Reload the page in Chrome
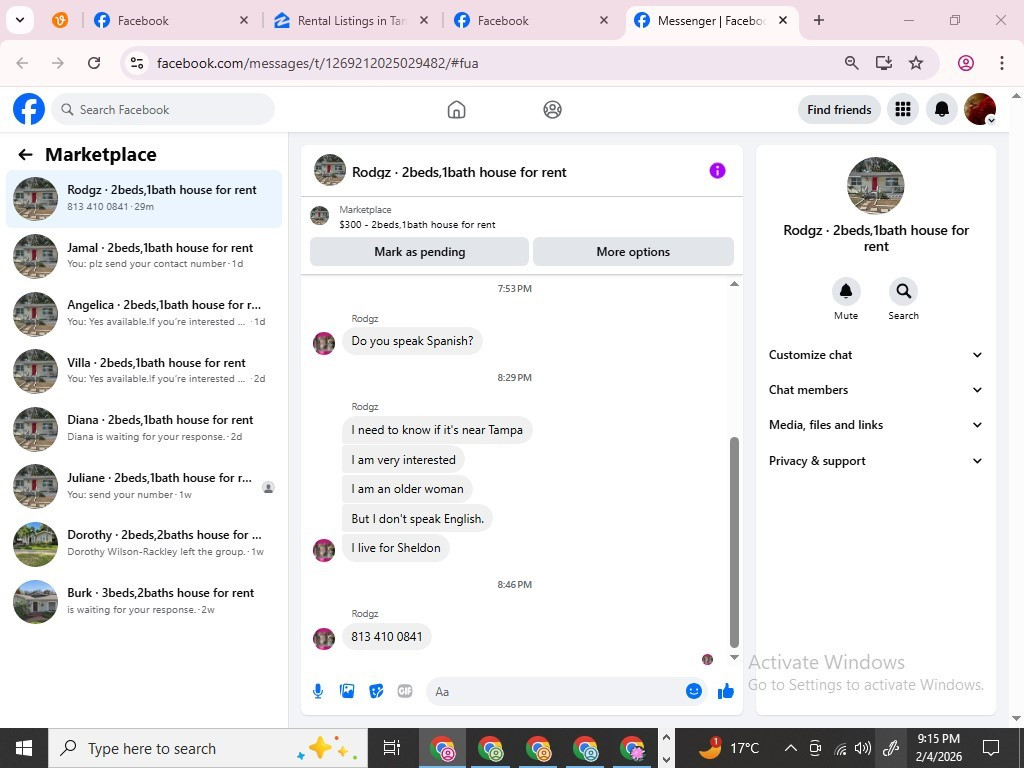 coord(94,63)
